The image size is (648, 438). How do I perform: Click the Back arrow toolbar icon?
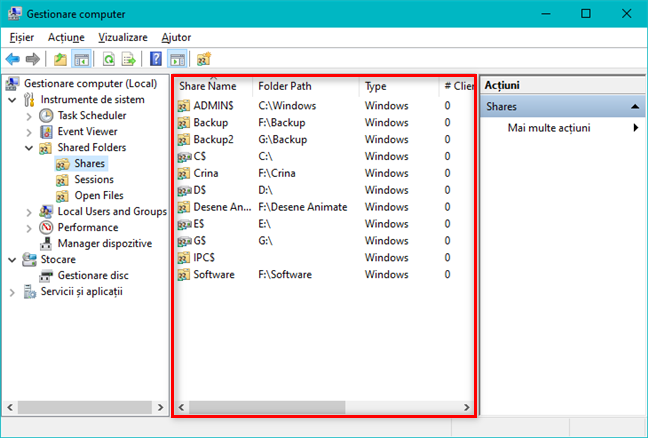pyautogui.click(x=12, y=59)
